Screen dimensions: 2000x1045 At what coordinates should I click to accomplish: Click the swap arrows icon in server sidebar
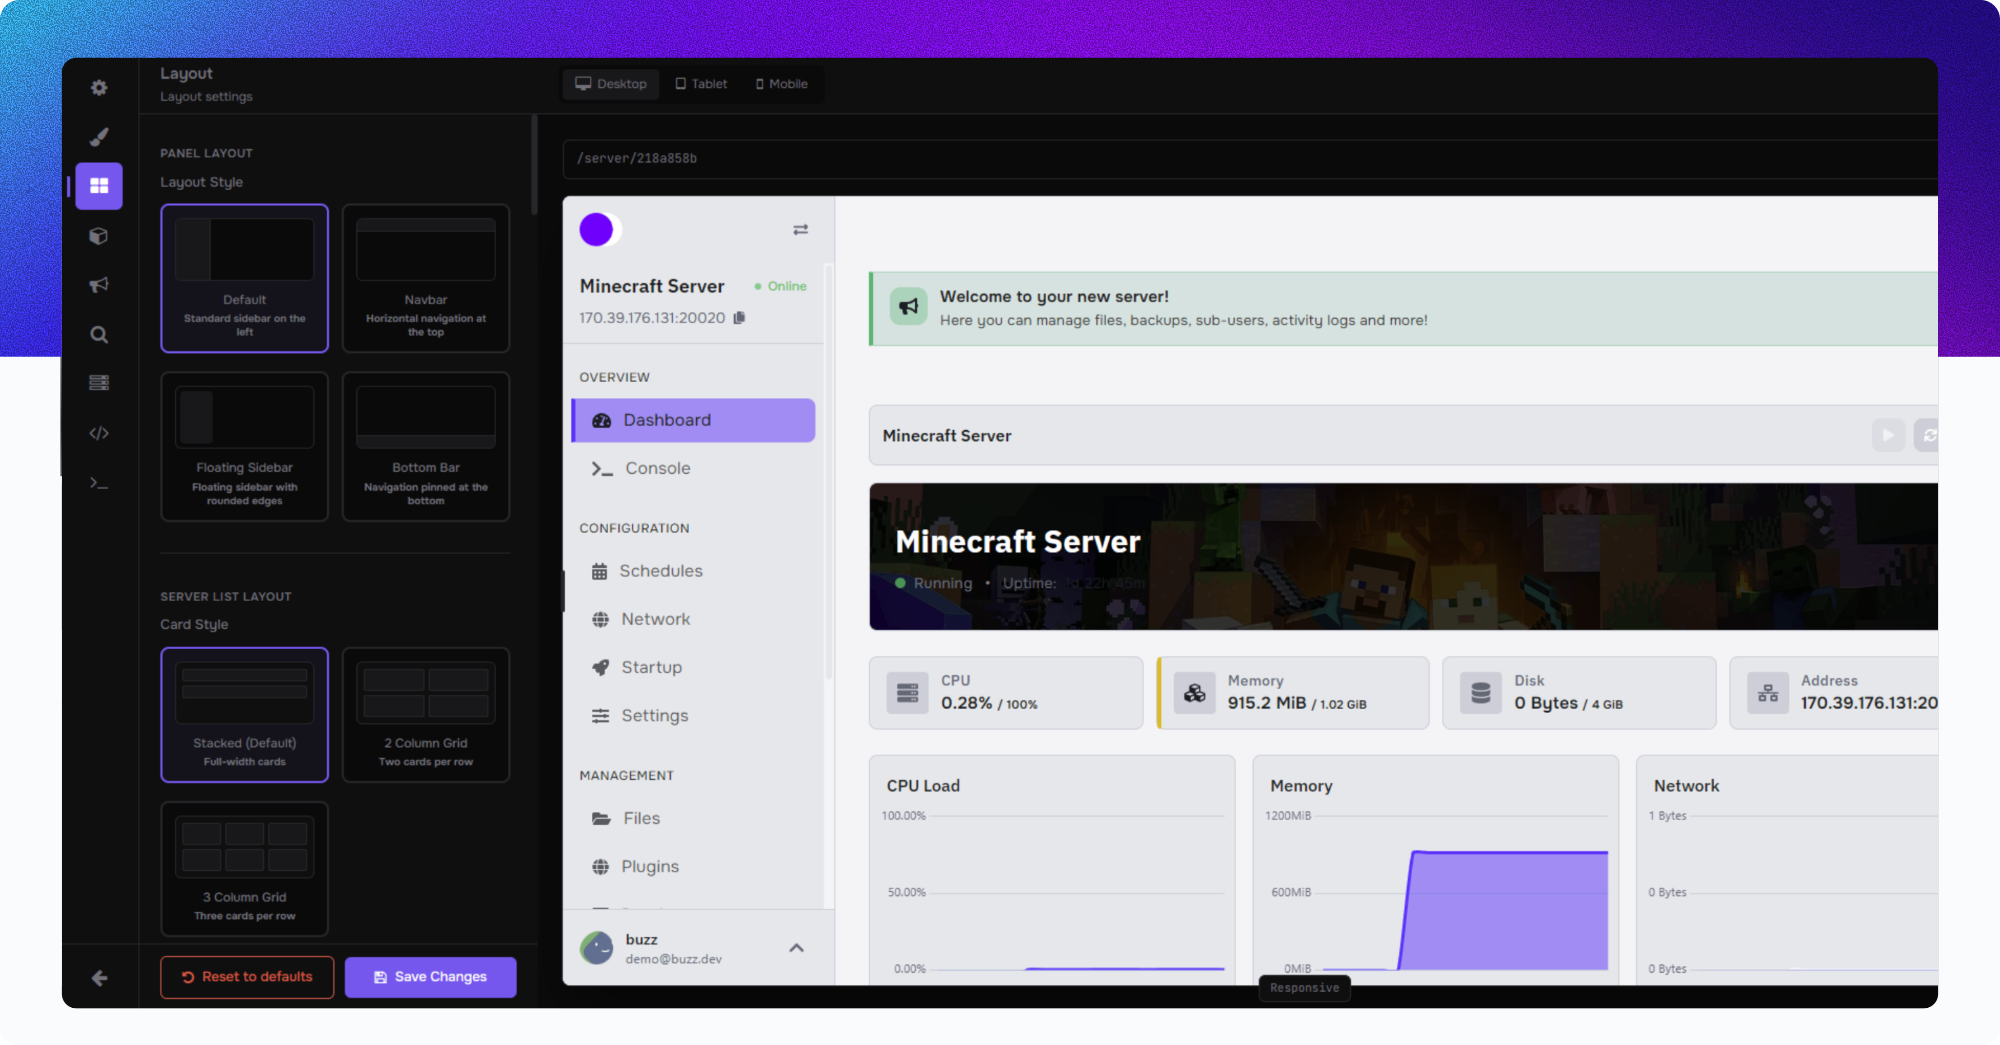point(800,230)
